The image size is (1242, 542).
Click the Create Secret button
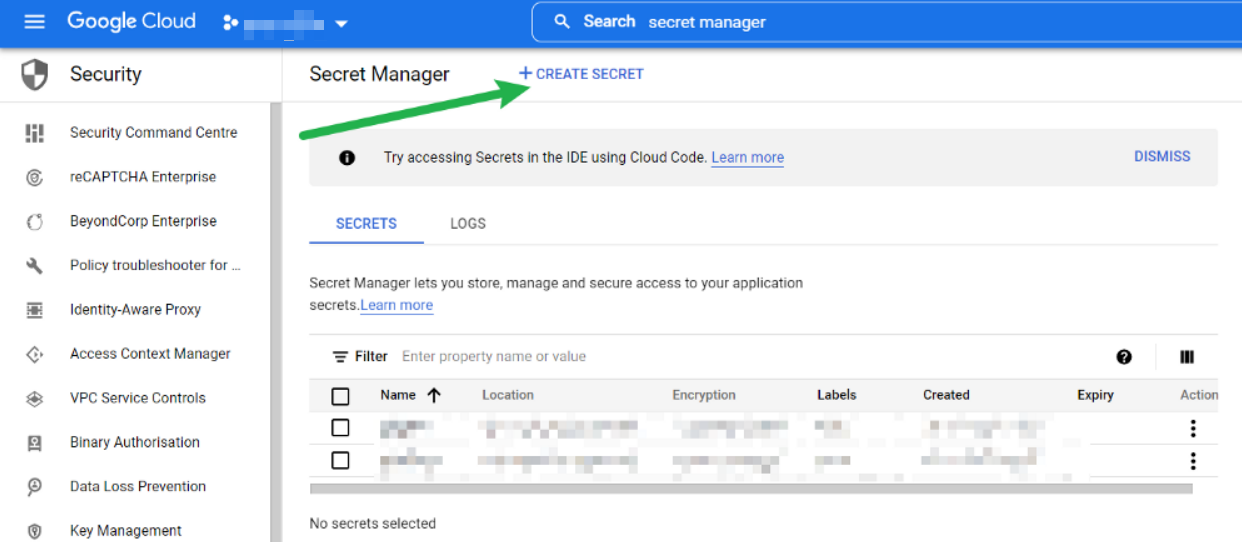coord(581,74)
